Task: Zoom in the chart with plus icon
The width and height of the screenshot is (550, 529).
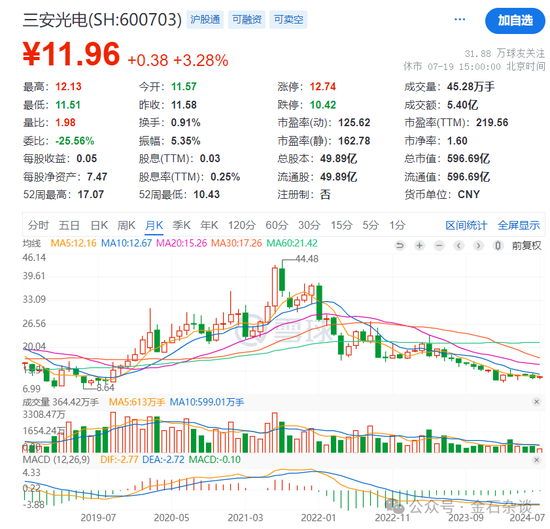Action: pyautogui.click(x=419, y=246)
